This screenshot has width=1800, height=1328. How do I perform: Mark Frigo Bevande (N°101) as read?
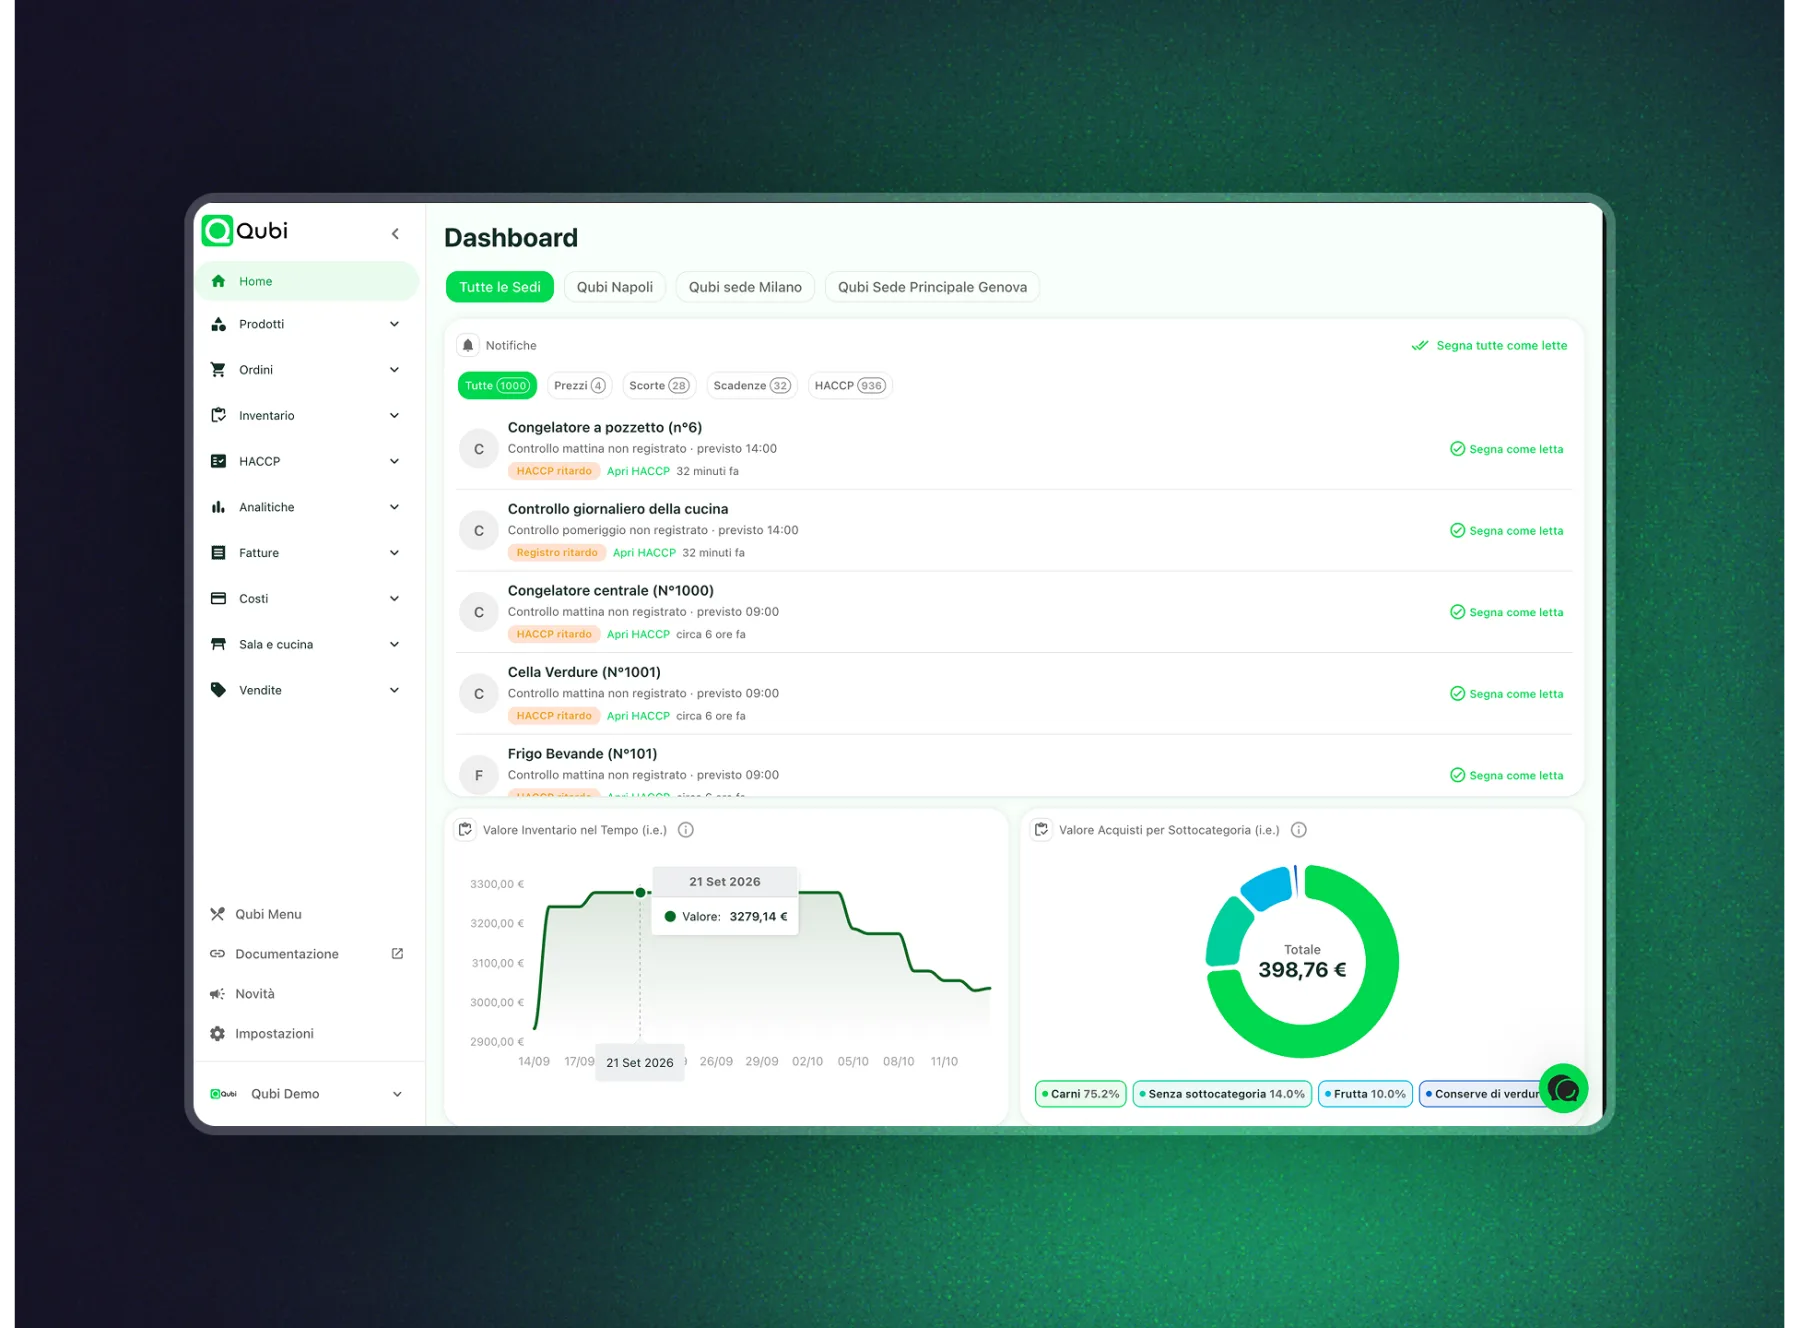pos(1506,775)
